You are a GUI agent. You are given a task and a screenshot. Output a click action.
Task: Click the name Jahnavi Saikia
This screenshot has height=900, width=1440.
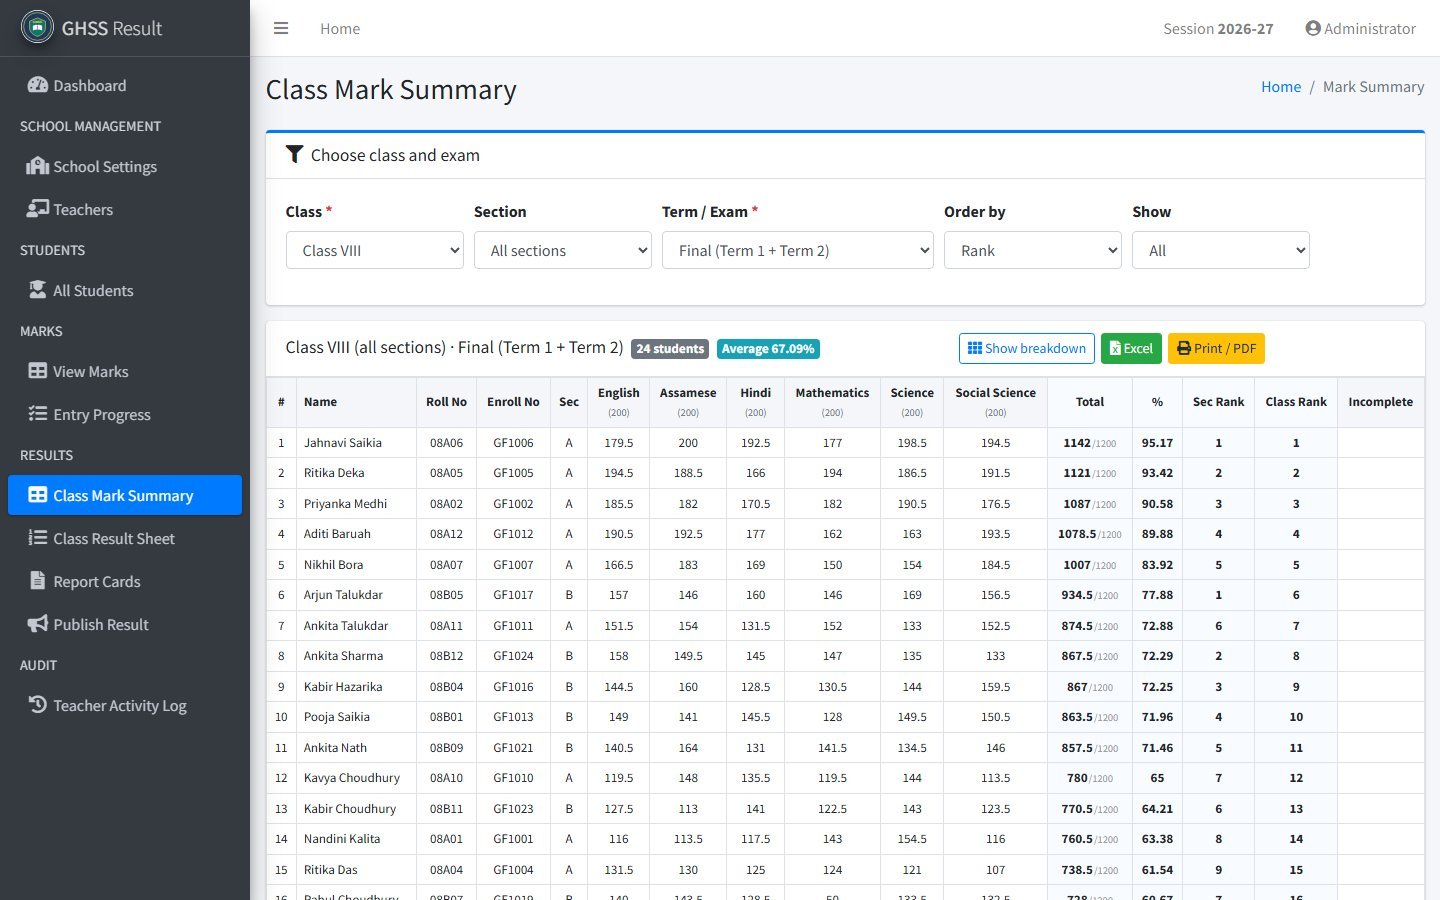(x=343, y=442)
